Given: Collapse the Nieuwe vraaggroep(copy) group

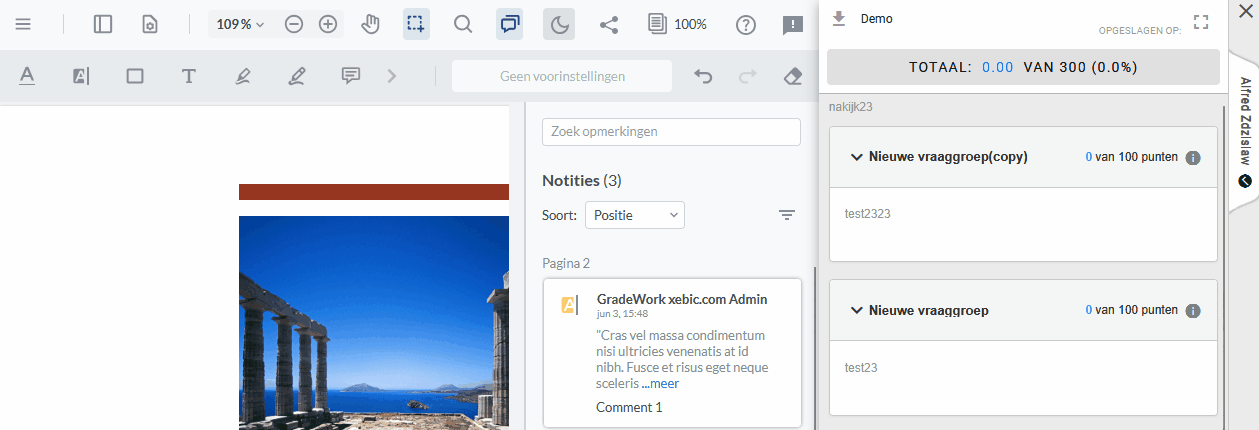Looking at the screenshot, I should [856, 157].
